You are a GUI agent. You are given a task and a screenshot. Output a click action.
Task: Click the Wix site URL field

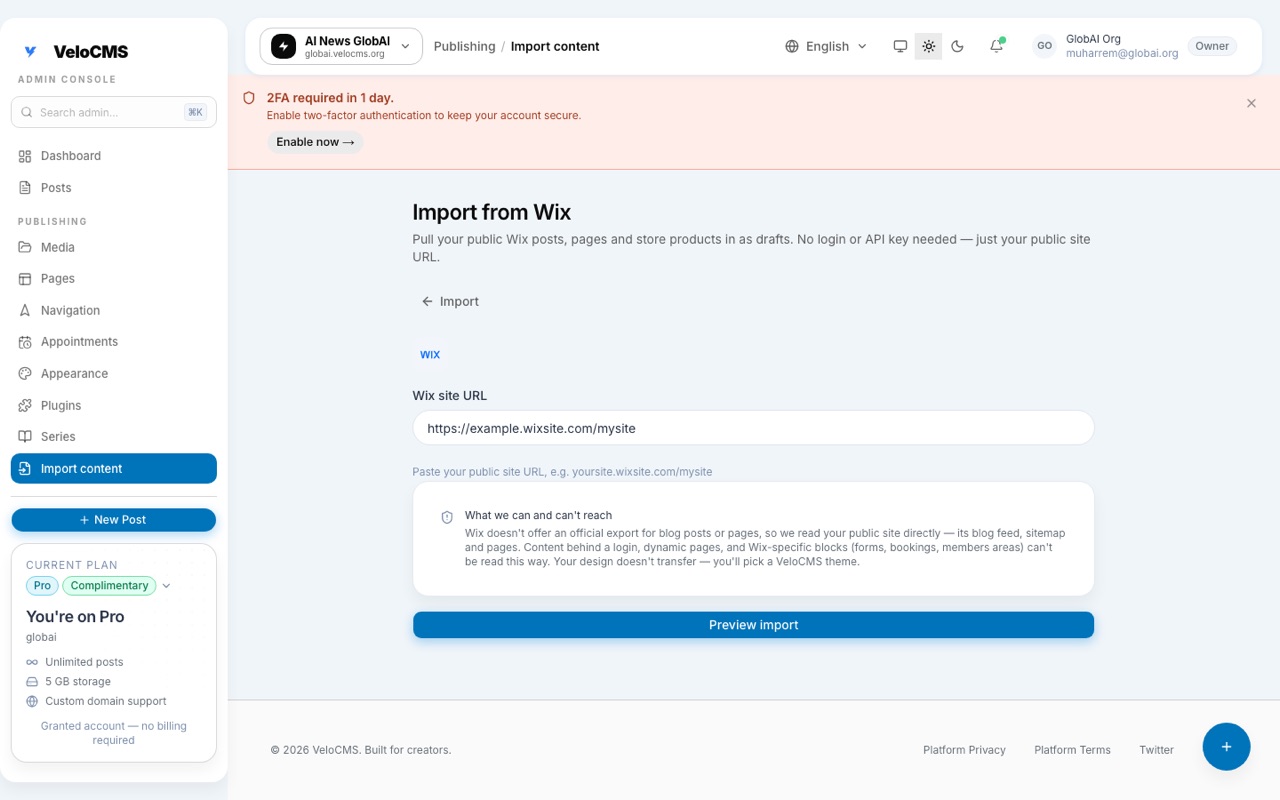753,428
